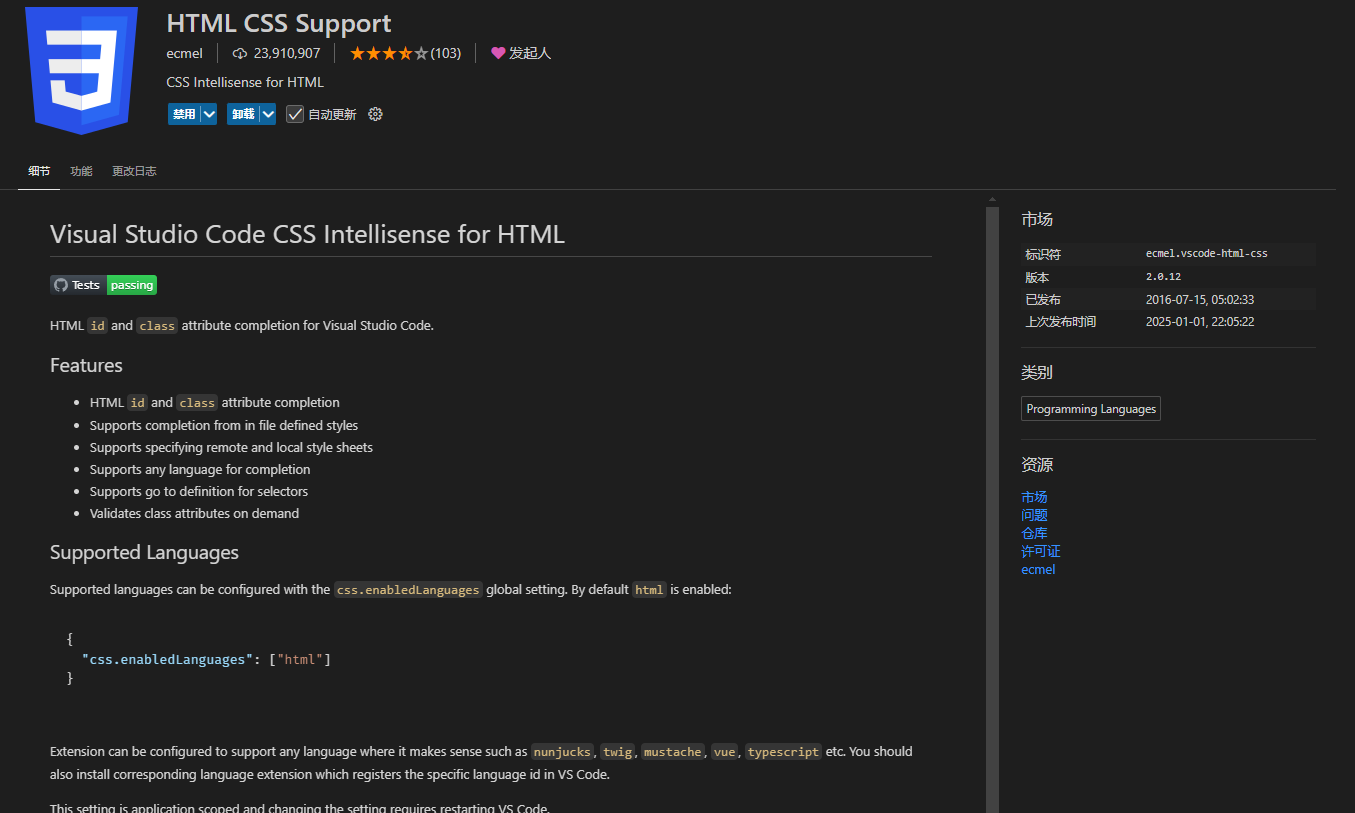Image resolution: width=1355 pixels, height=813 pixels.
Task: Click the version value 2.0.12
Action: pyautogui.click(x=1163, y=277)
